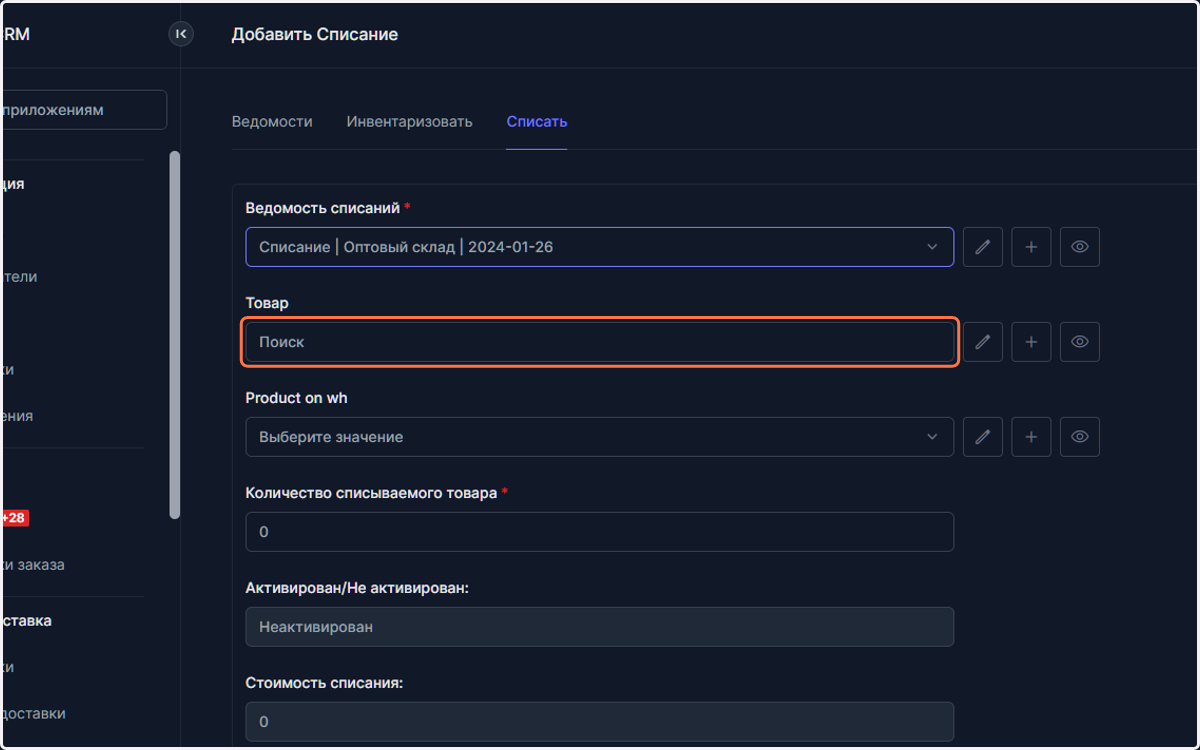Expand the Product on wh dropdown
This screenshot has height=750, width=1200.
pyautogui.click(x=599, y=437)
